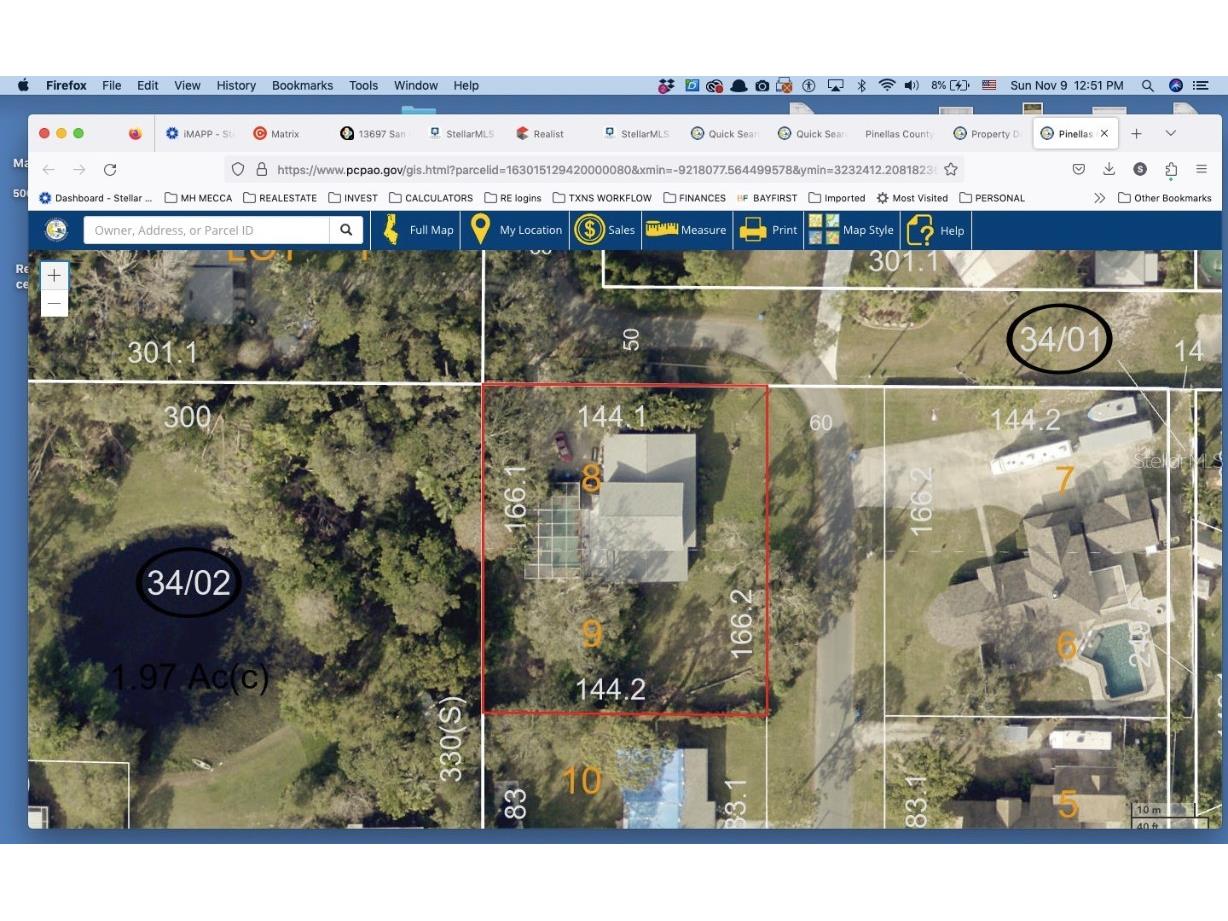The height and width of the screenshot is (921, 1228).
Task: Click the Owner, Address, or Parcel ID field
Action: click(x=200, y=229)
